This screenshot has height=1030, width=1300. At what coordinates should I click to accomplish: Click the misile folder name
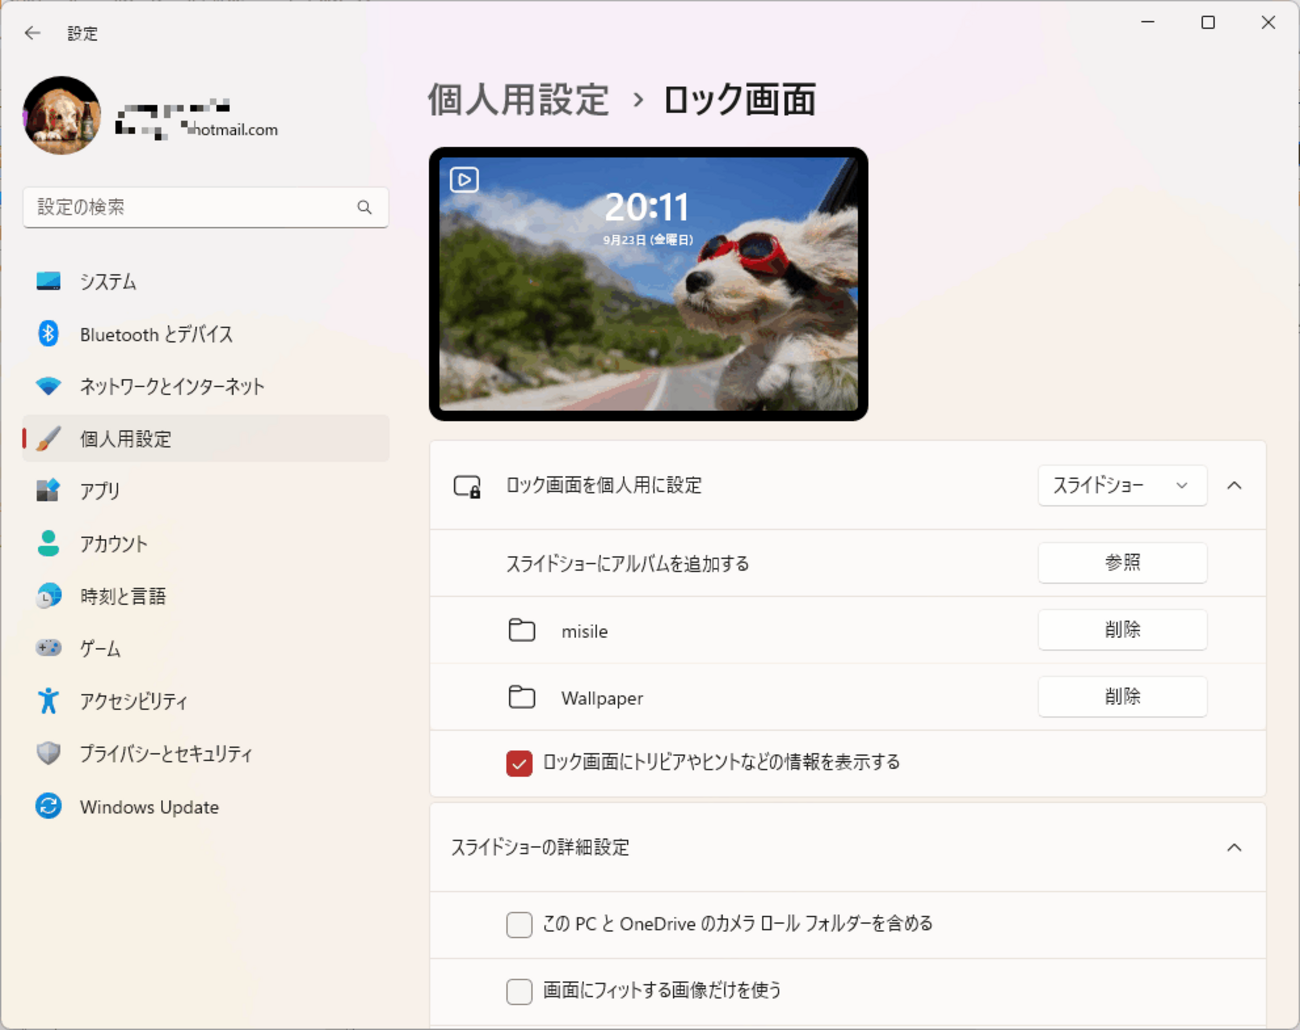pos(585,631)
